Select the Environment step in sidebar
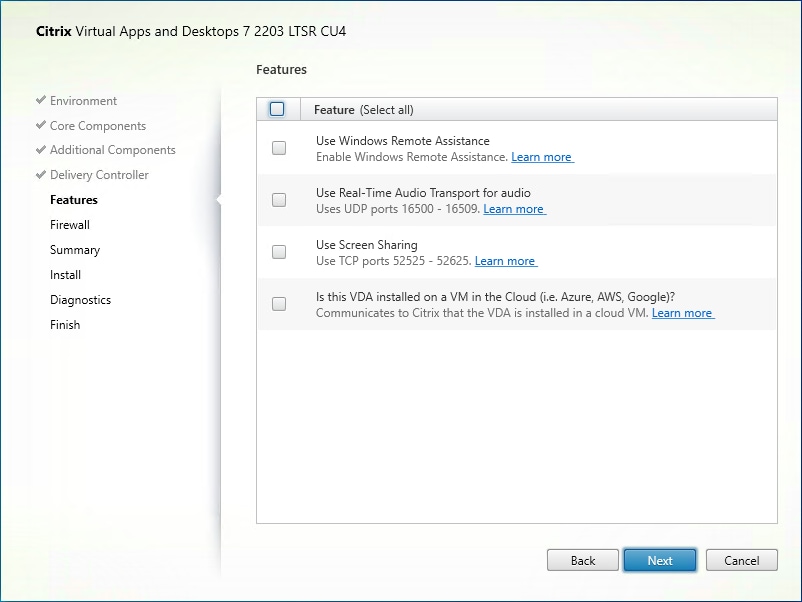This screenshot has width=802, height=602. 83,101
